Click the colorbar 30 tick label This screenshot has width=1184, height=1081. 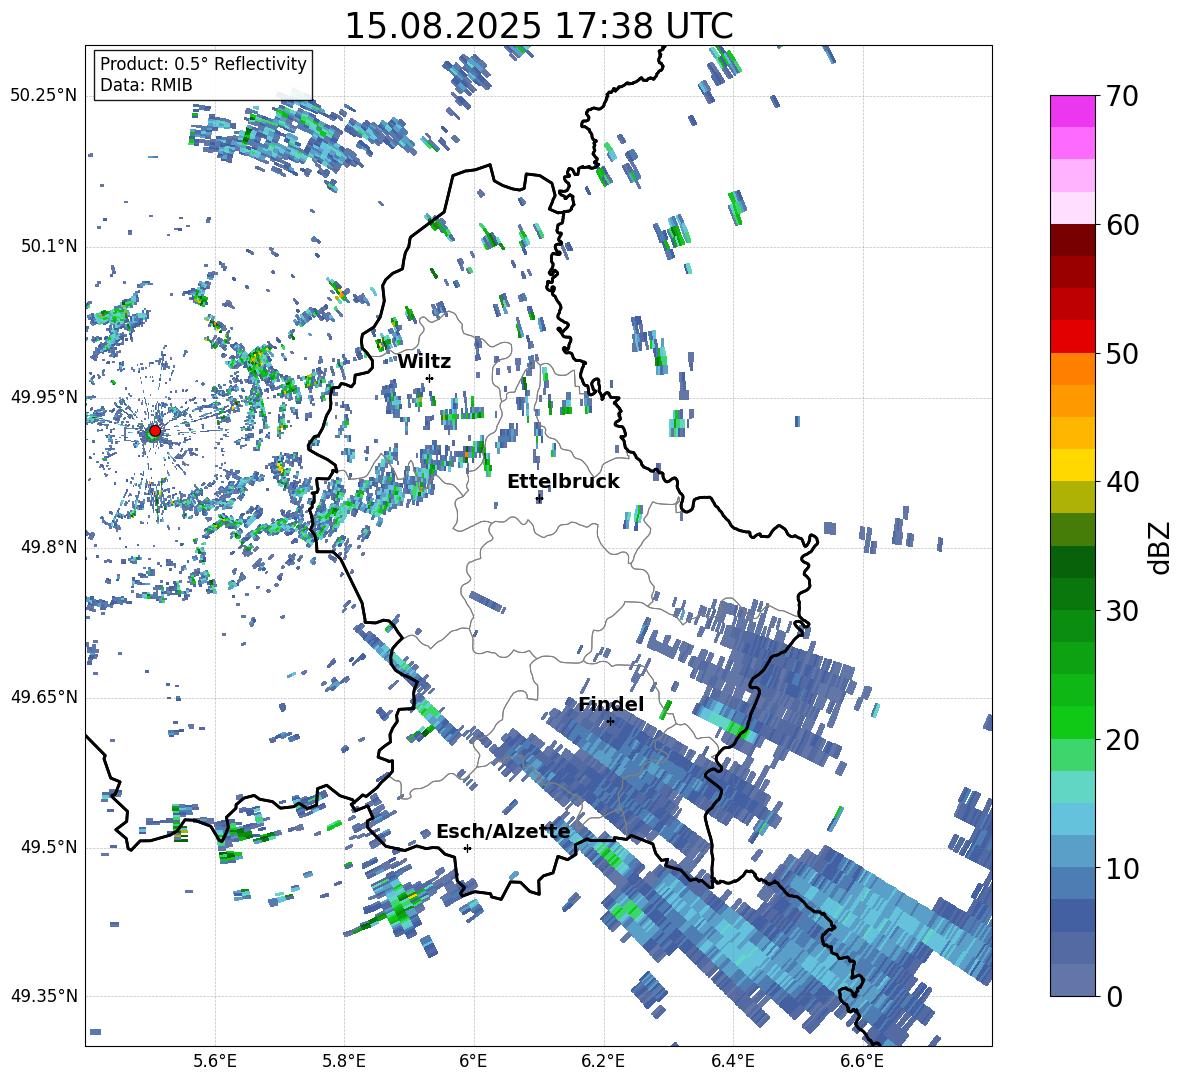pos(1122,611)
